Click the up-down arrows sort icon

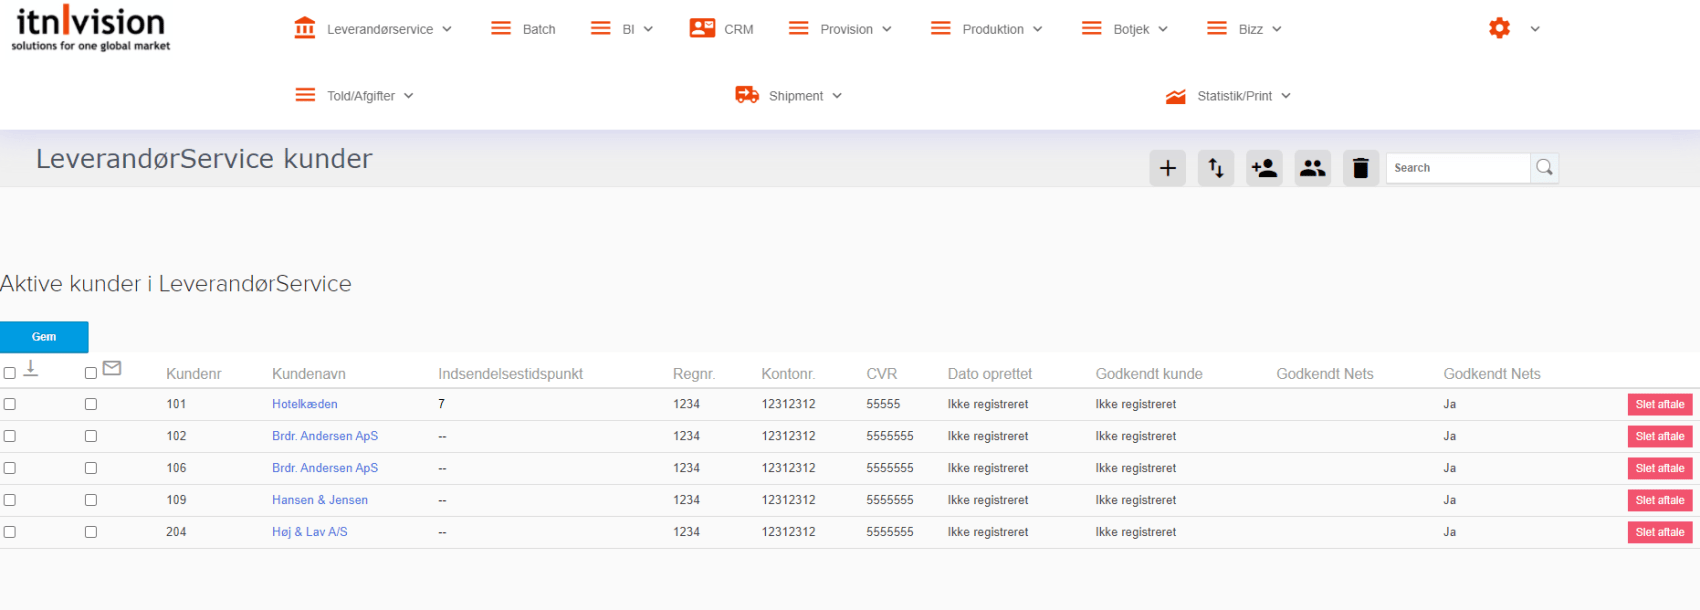click(1216, 168)
